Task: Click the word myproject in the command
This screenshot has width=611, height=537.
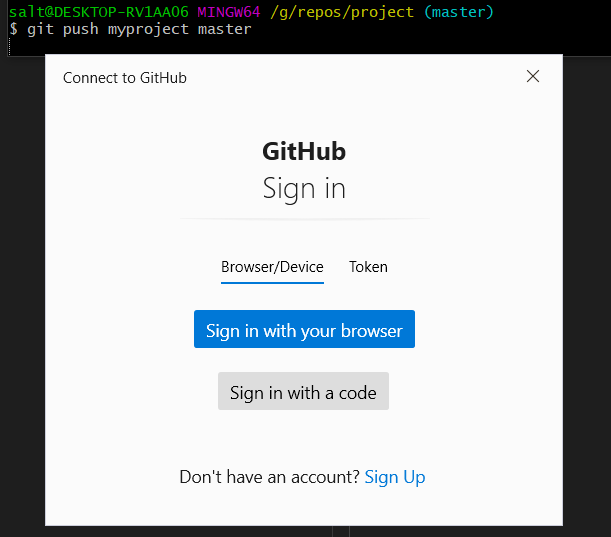Action: [x=148, y=30]
